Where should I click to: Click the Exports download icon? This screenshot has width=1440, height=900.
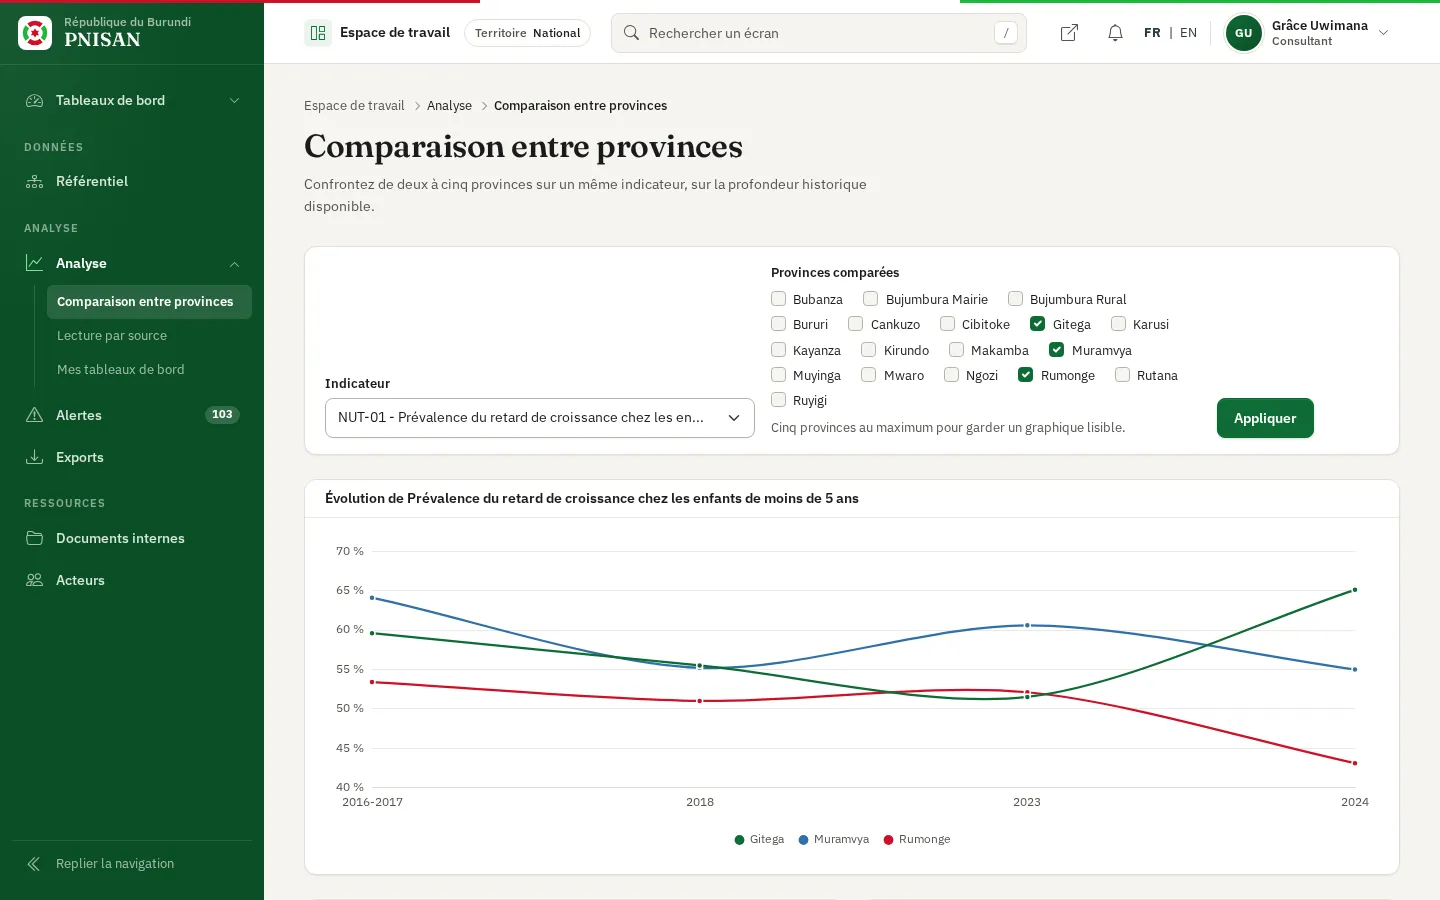tap(35, 457)
